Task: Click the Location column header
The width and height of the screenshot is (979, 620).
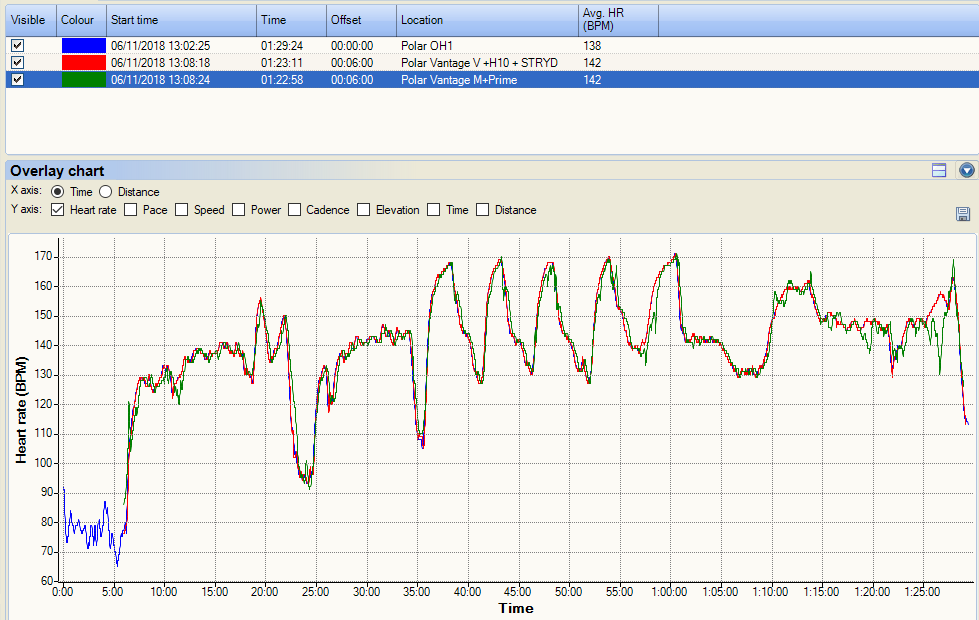Action: (486, 20)
